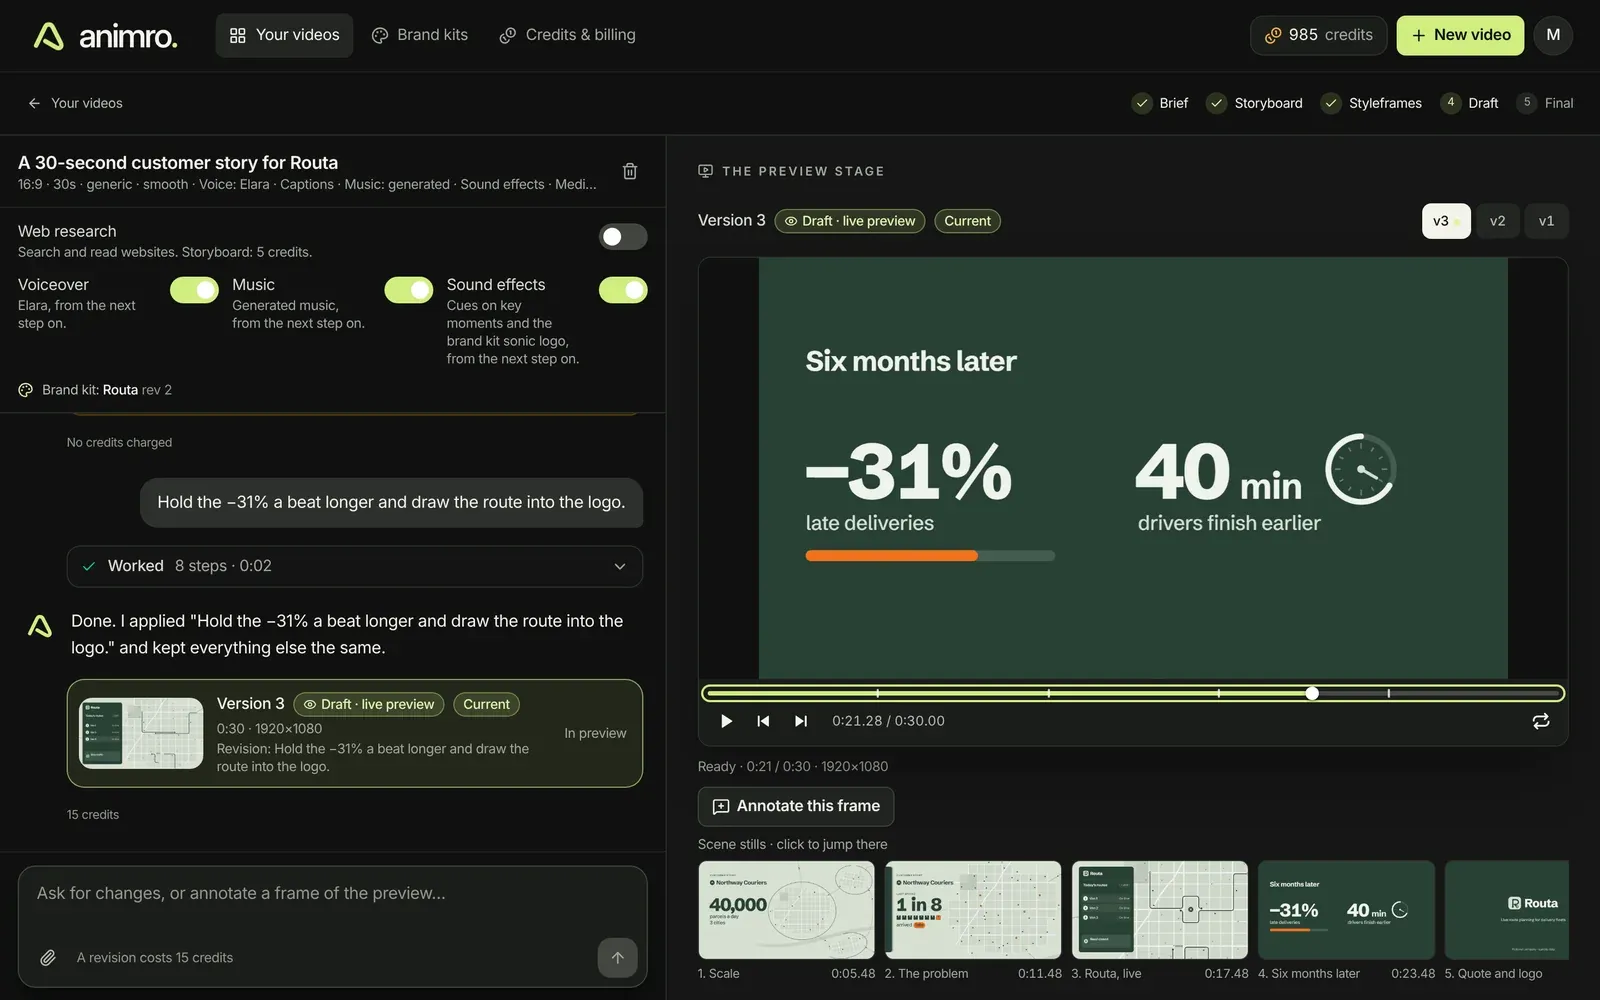The image size is (1600, 1000).
Task: Toggle Web research switch
Action: [623, 237]
